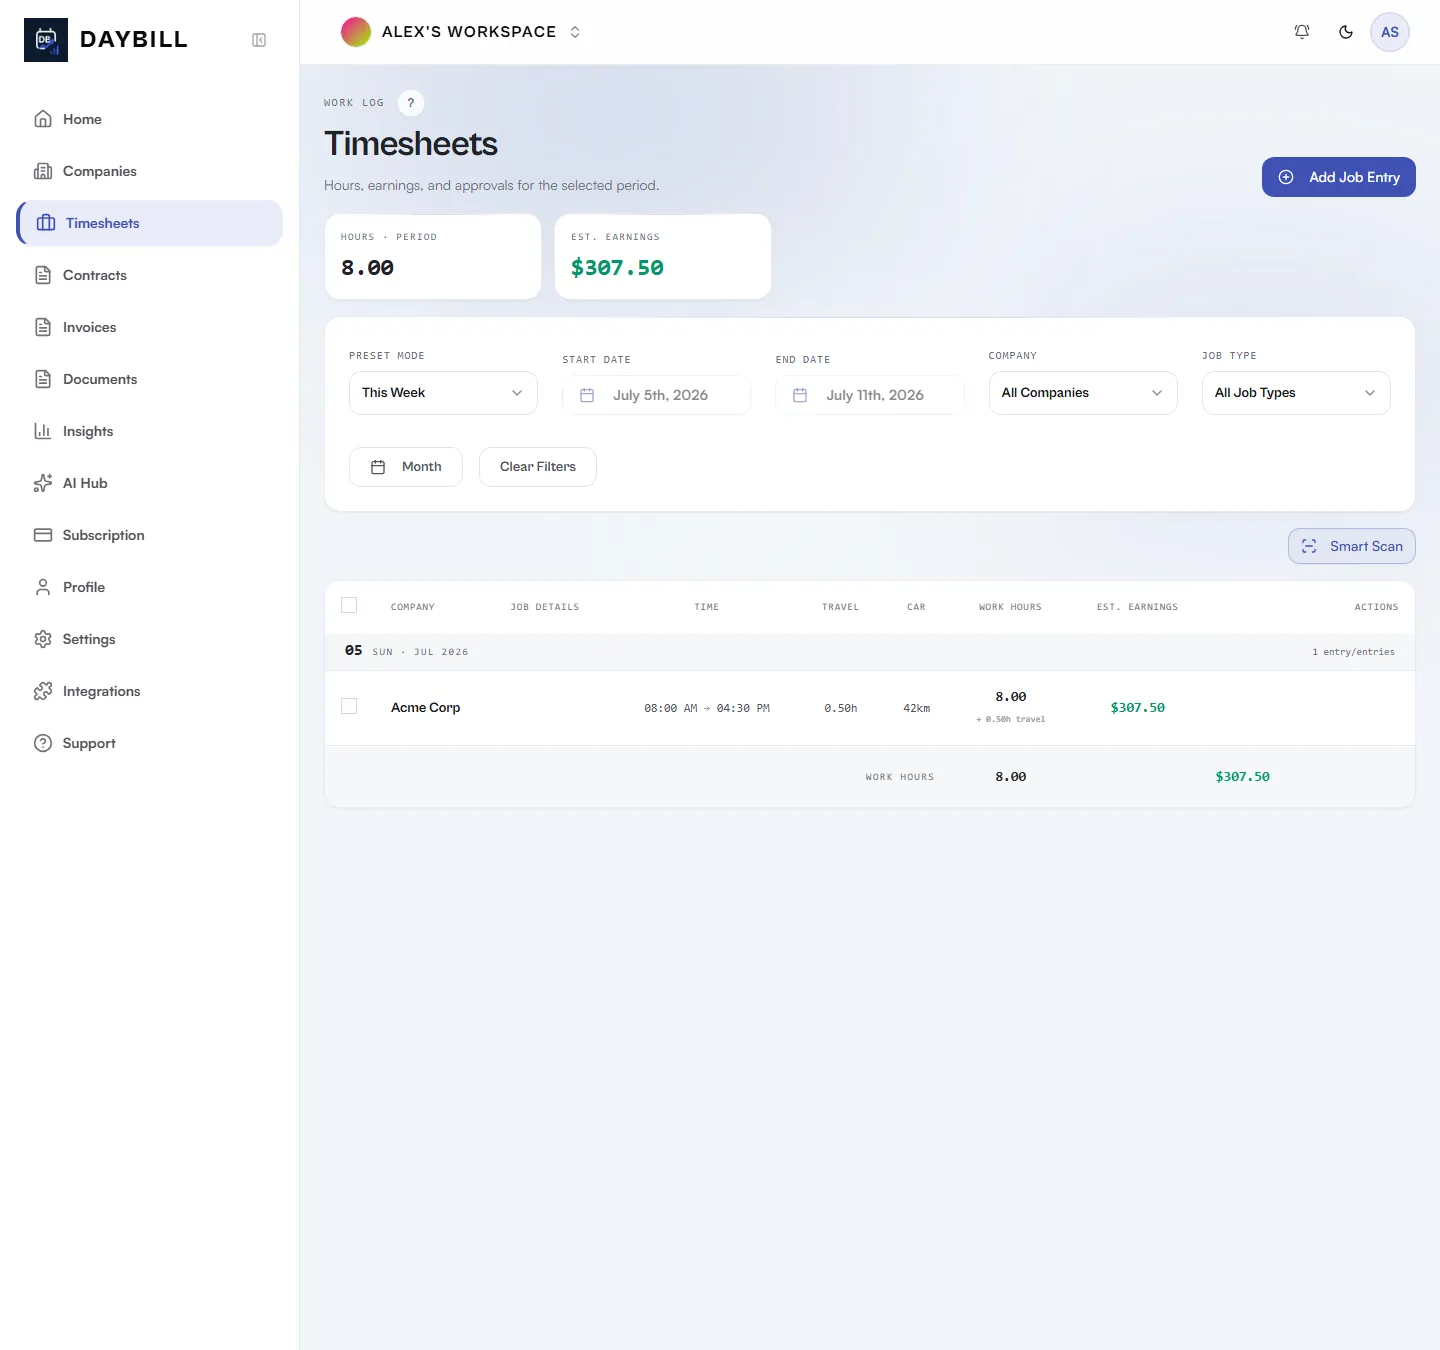Click the end date calendar icon
1440x1350 pixels.
coord(800,395)
